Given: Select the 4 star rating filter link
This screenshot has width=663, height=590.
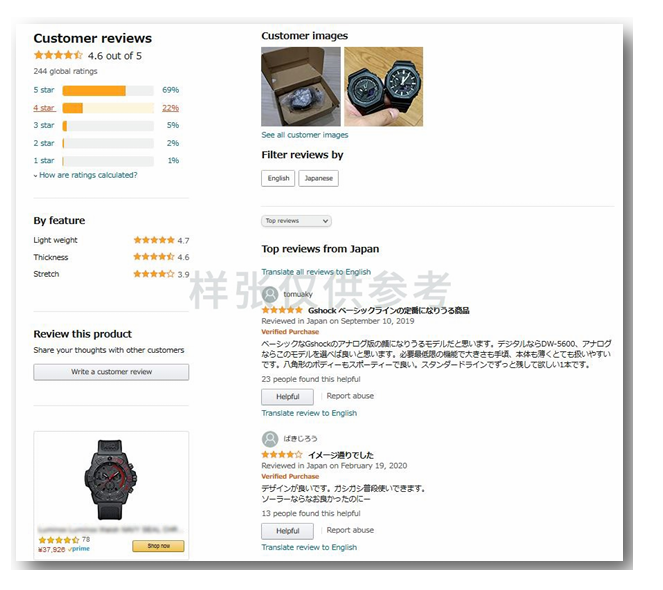Looking at the screenshot, I should click(x=44, y=108).
